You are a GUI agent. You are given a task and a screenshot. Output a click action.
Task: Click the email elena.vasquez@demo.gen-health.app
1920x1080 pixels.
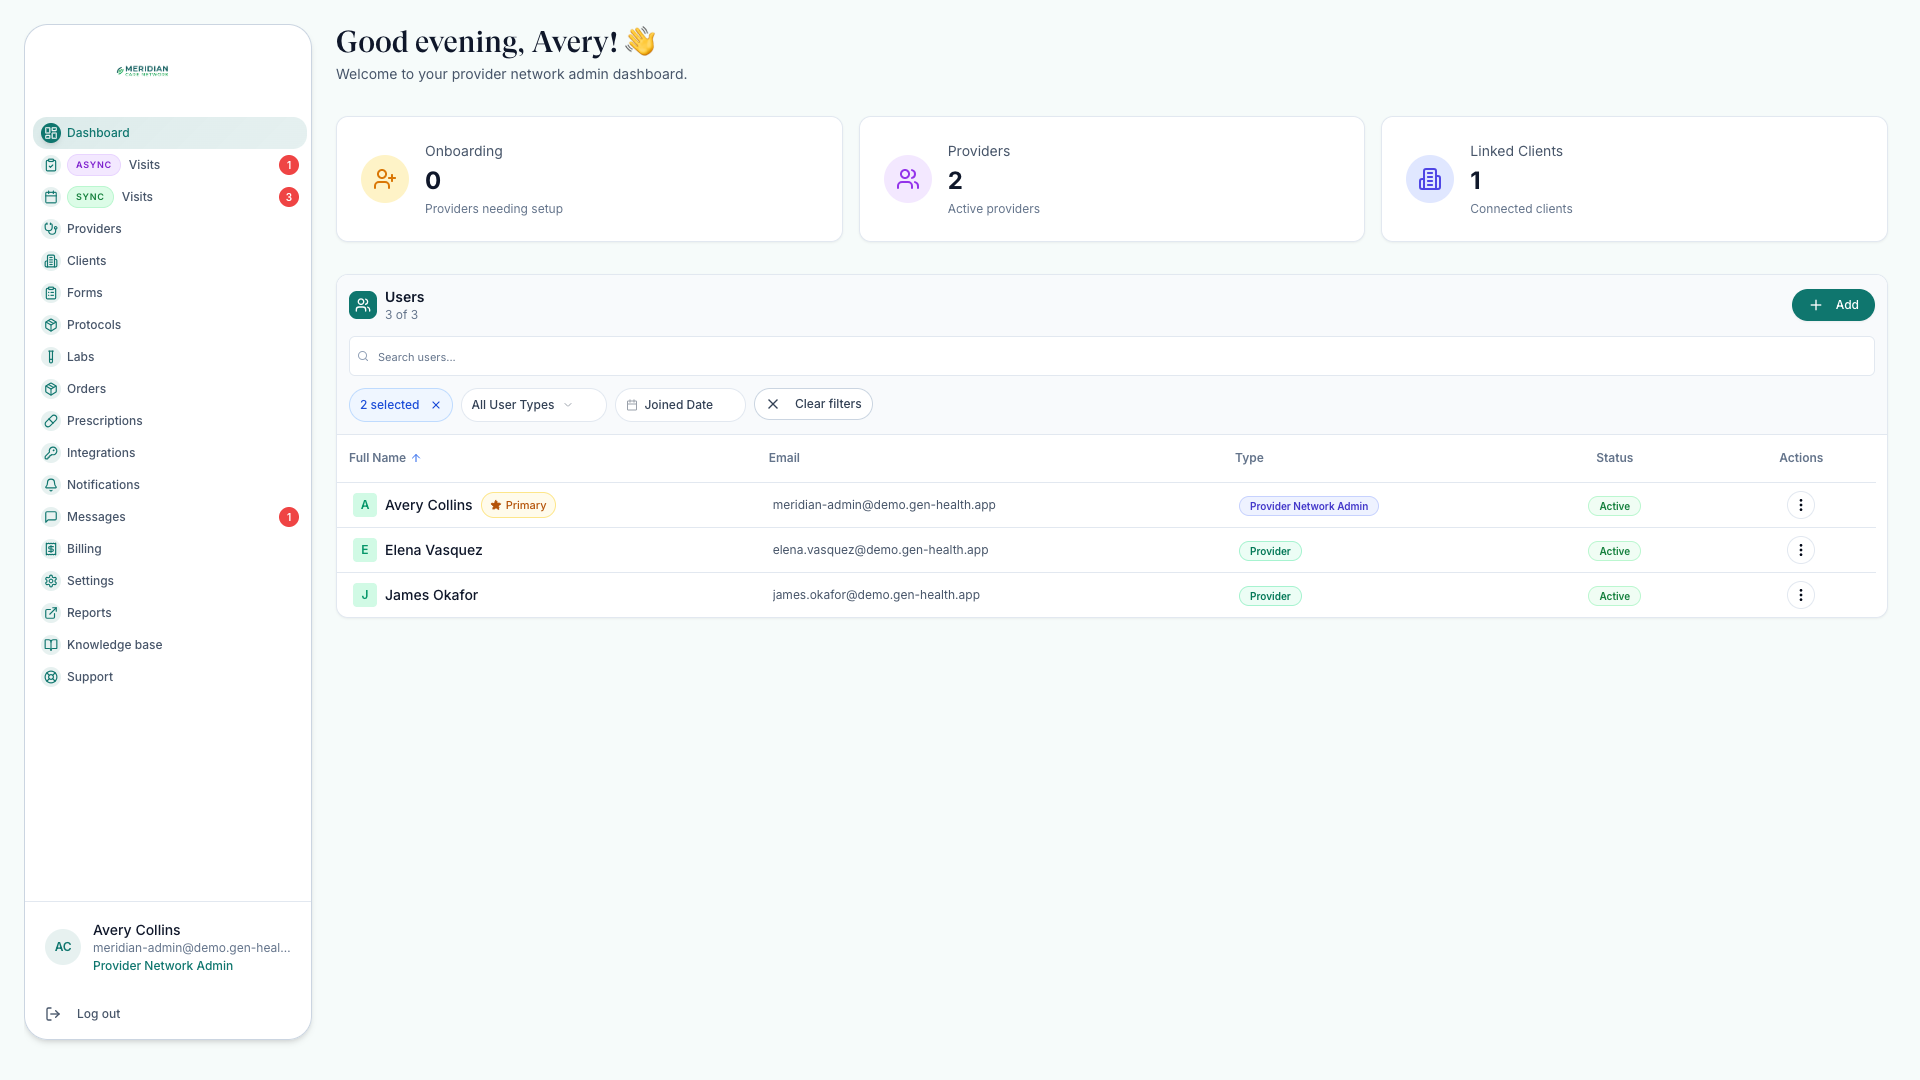point(880,550)
